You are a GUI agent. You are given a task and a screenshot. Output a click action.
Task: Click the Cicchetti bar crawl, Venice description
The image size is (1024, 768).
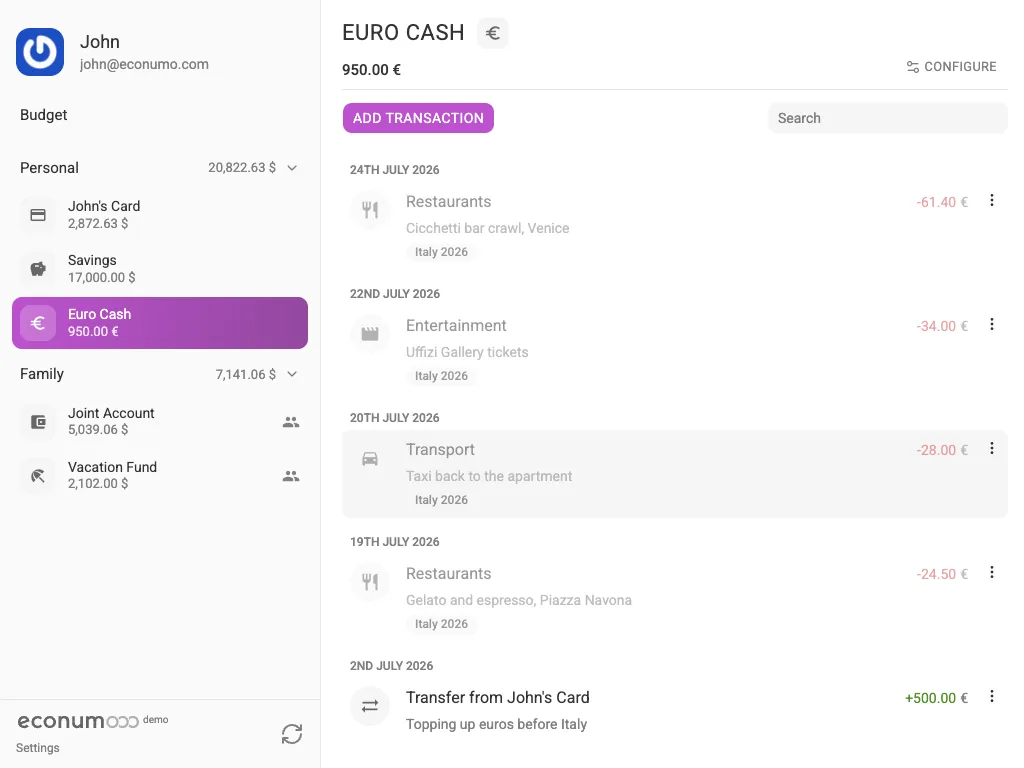(487, 228)
